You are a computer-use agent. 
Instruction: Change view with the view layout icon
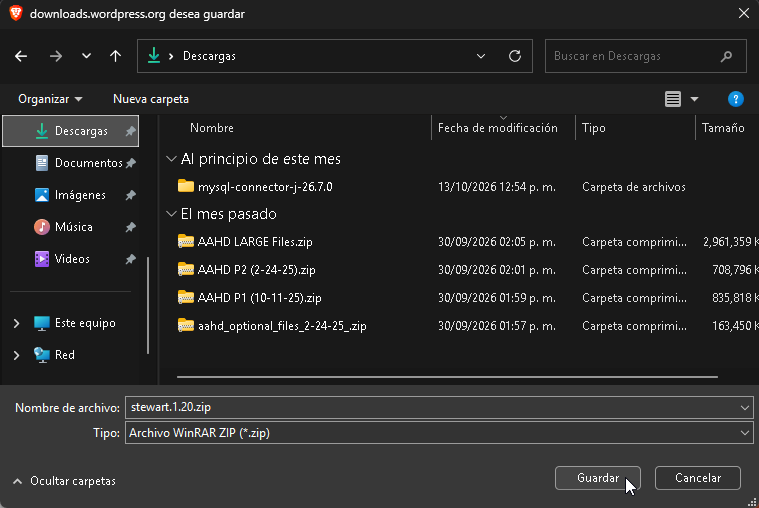pos(673,99)
